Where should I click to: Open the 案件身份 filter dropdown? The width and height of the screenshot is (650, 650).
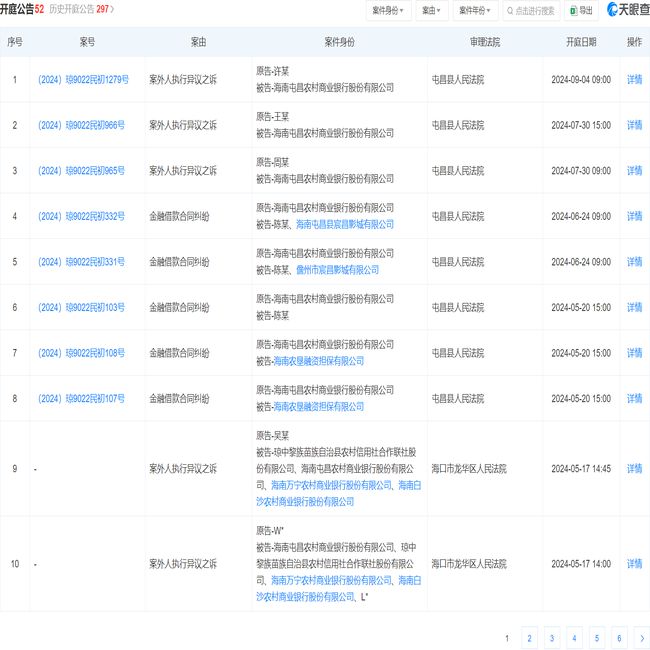click(x=388, y=10)
